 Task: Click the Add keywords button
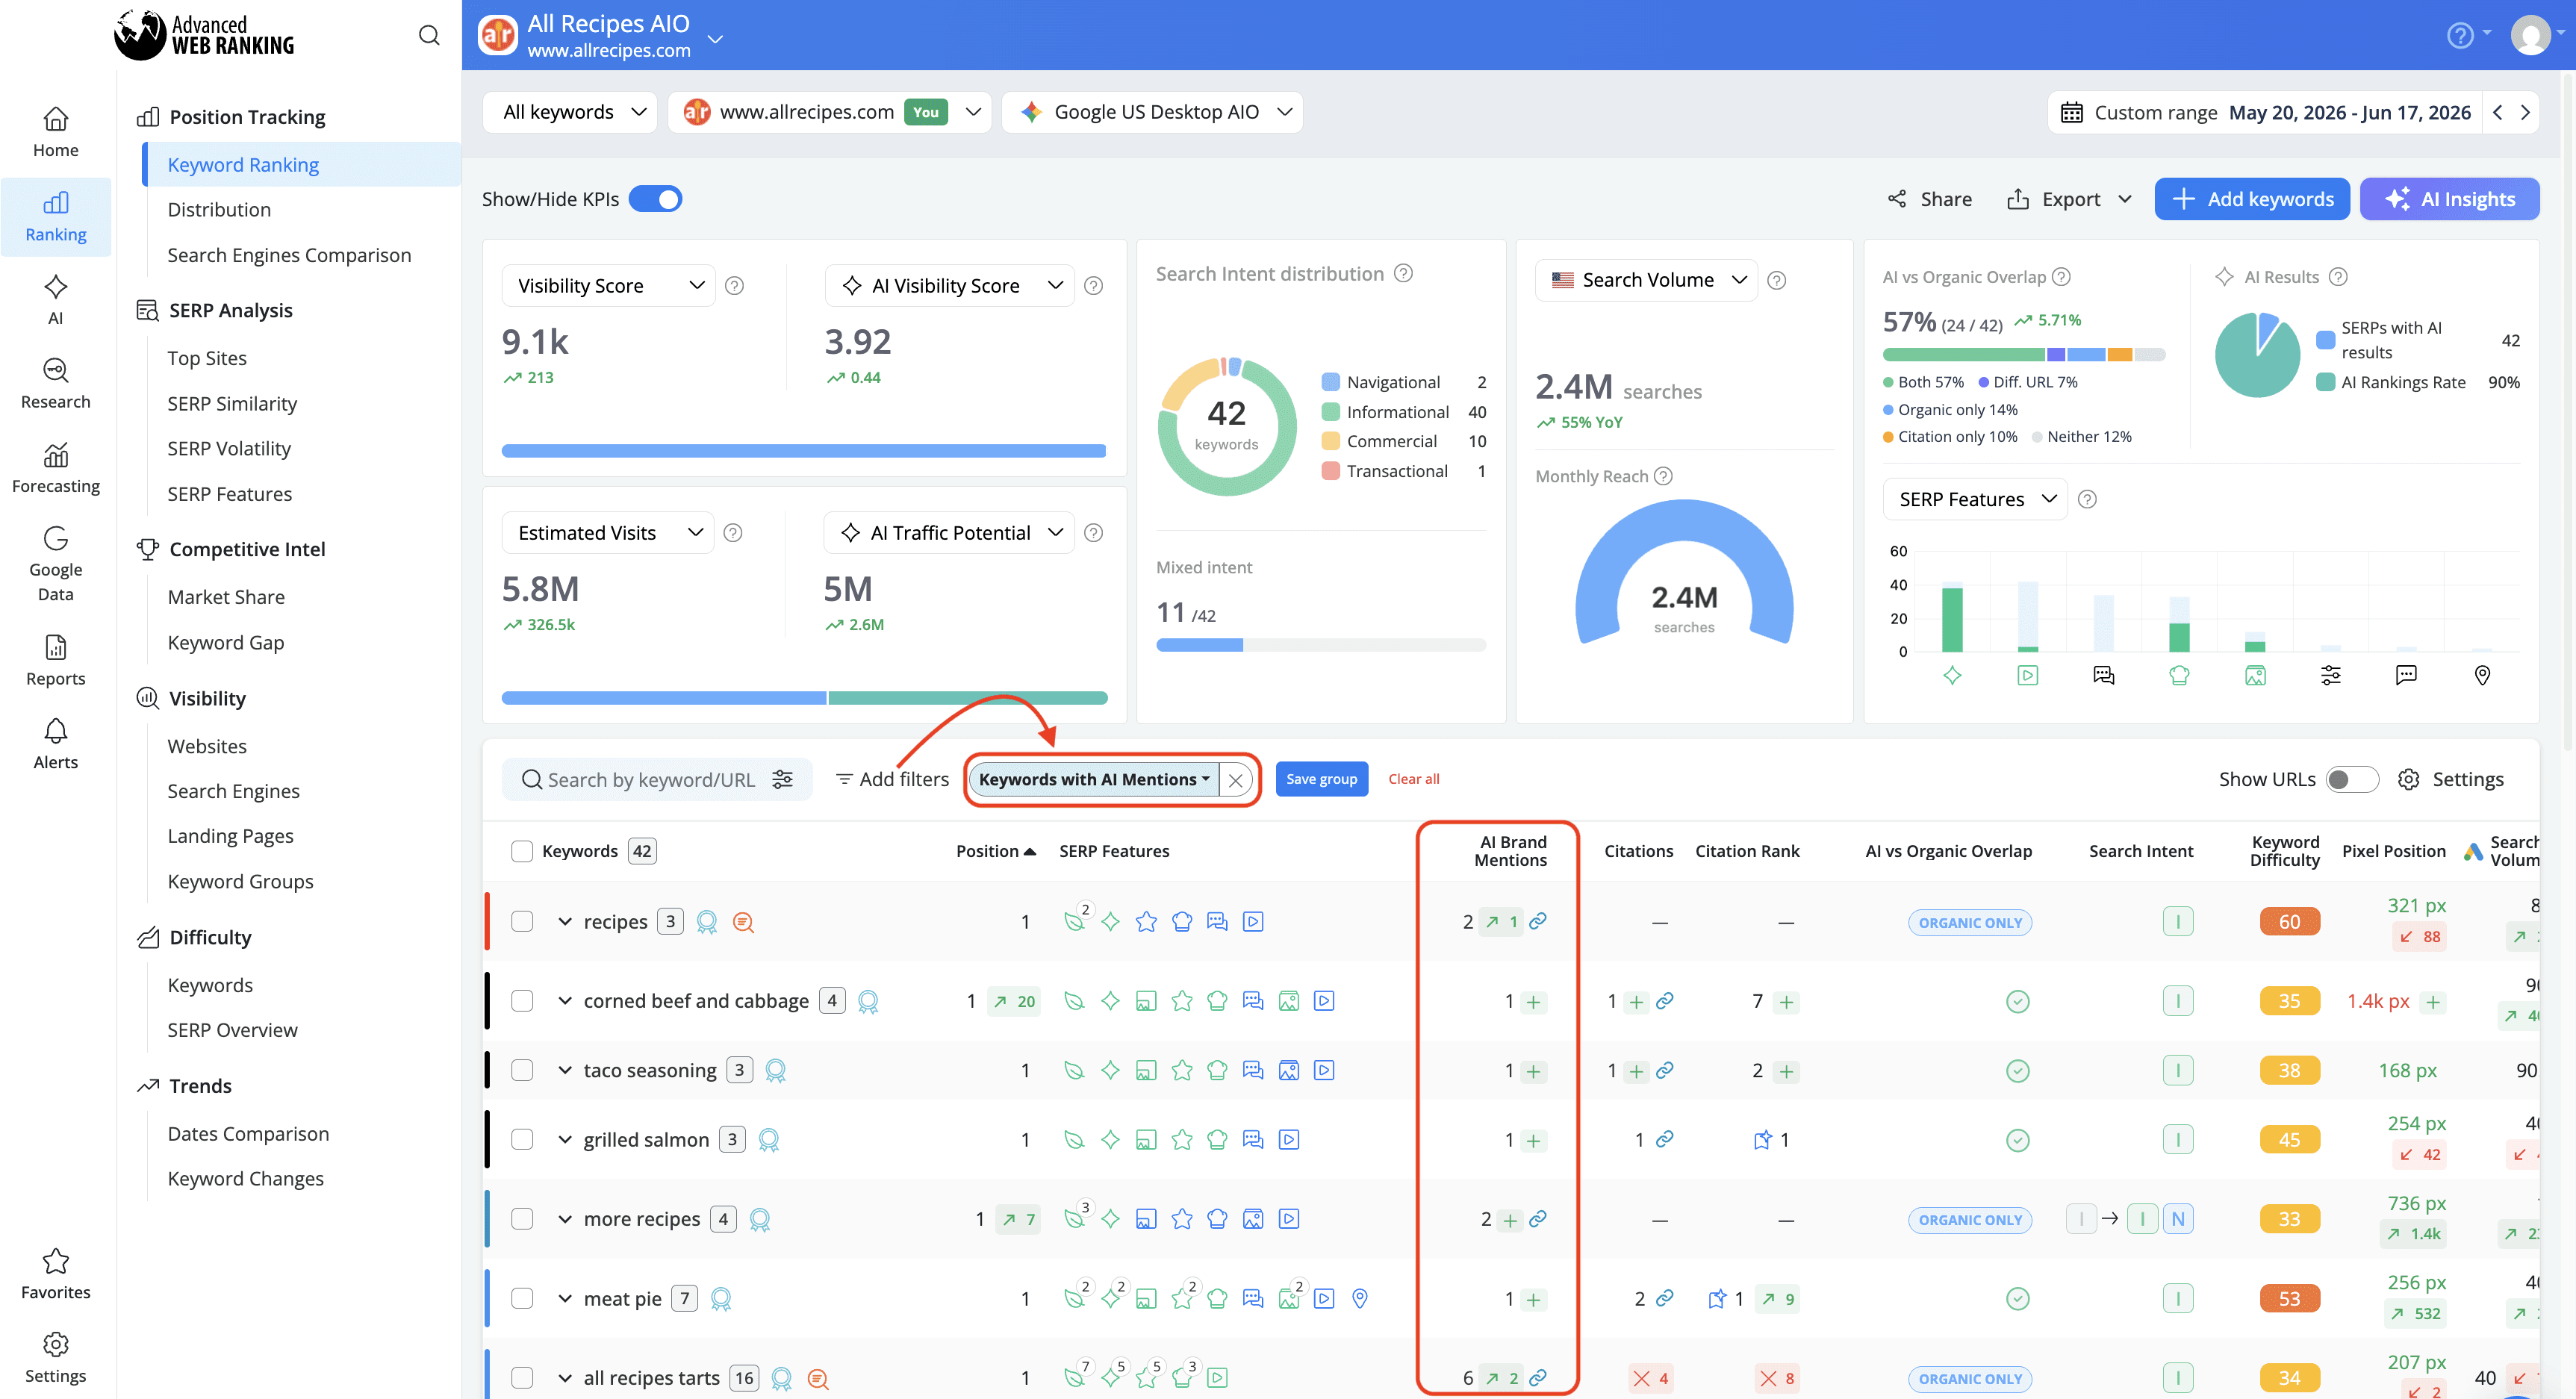(x=2251, y=199)
